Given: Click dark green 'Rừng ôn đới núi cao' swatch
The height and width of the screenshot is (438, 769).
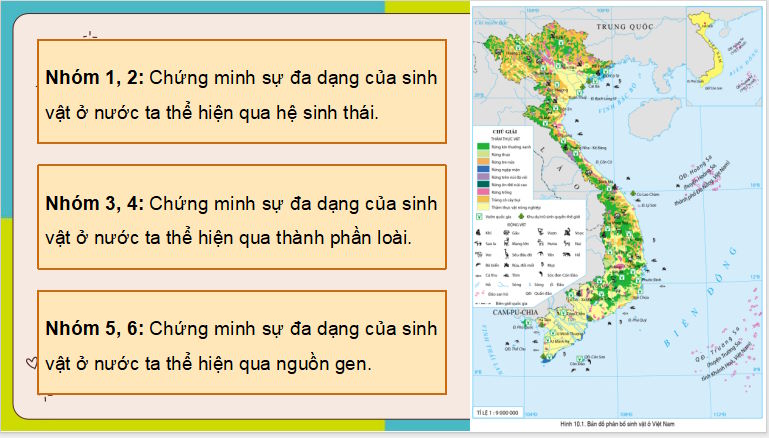Looking at the screenshot, I should [x=483, y=184].
